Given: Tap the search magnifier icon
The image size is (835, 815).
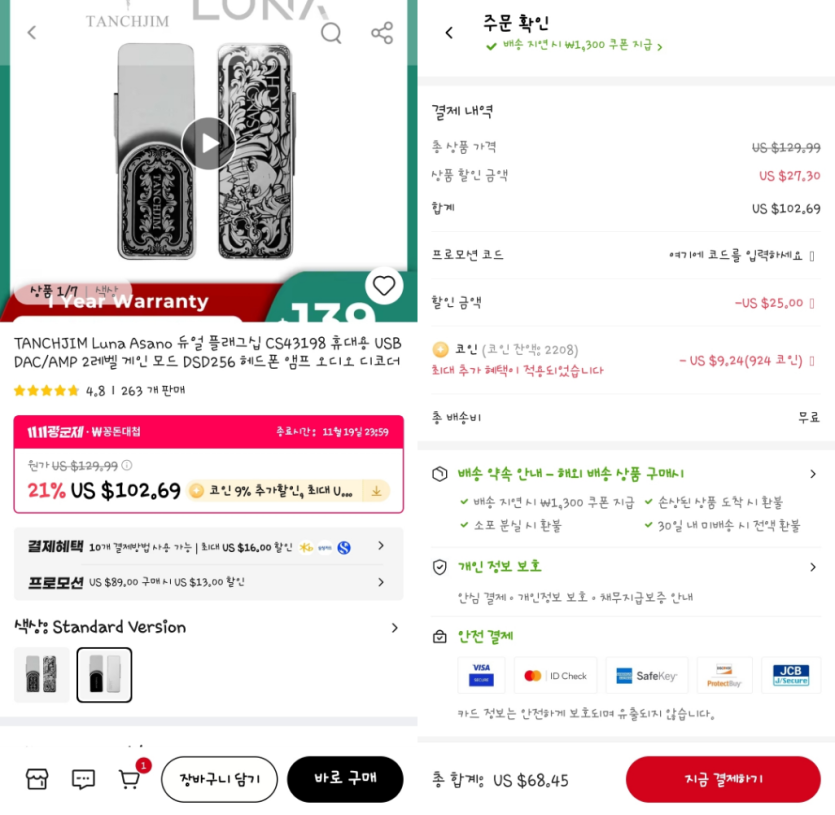Looking at the screenshot, I should [x=331, y=33].
